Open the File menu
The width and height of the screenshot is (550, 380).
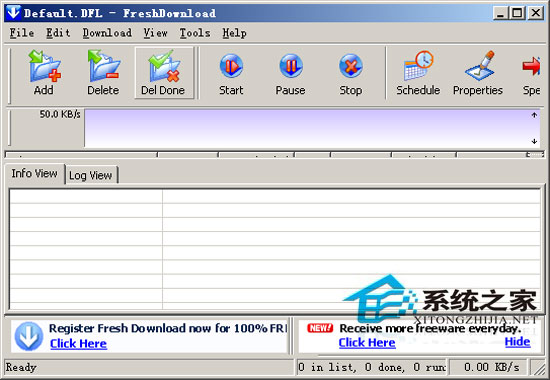pyautogui.click(x=22, y=33)
